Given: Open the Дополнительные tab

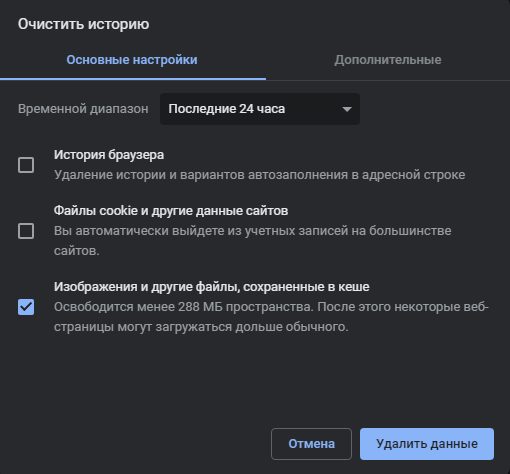Looking at the screenshot, I should 388,60.
